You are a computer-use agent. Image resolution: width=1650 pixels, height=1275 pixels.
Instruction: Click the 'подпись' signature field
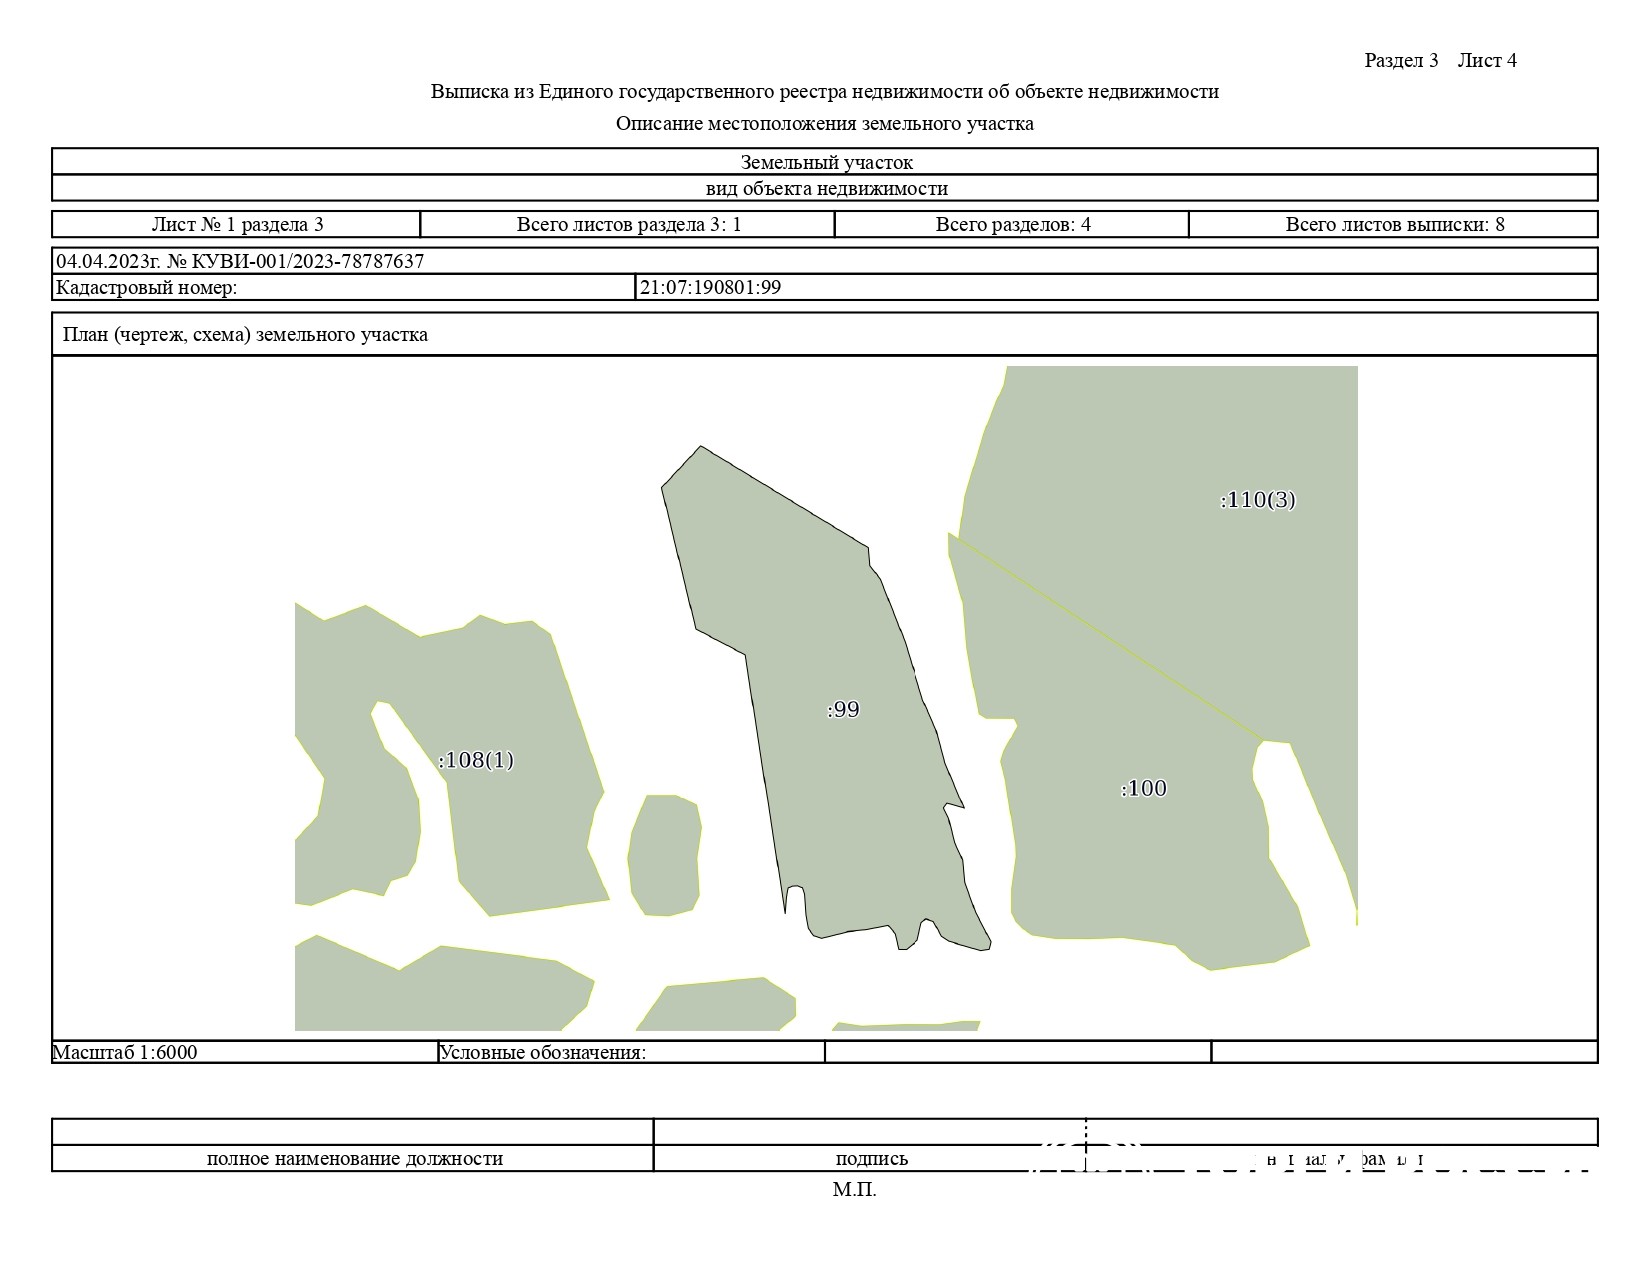[x=871, y=1159]
